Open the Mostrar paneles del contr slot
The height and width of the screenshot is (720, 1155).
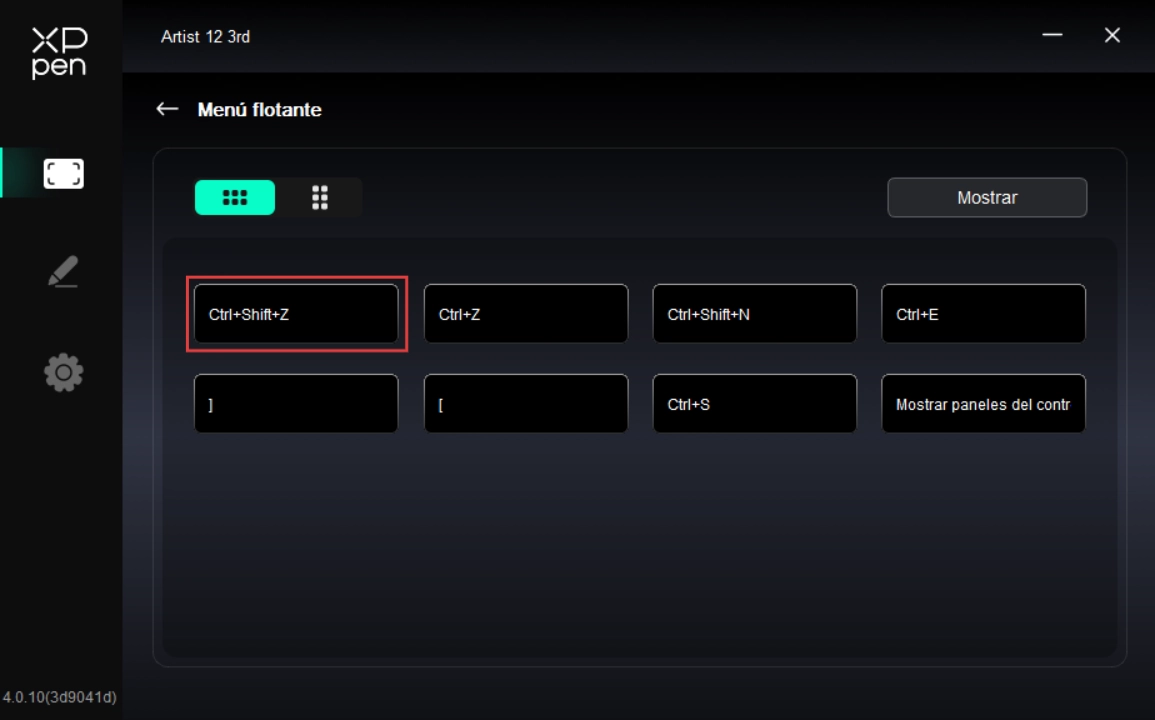(x=983, y=404)
